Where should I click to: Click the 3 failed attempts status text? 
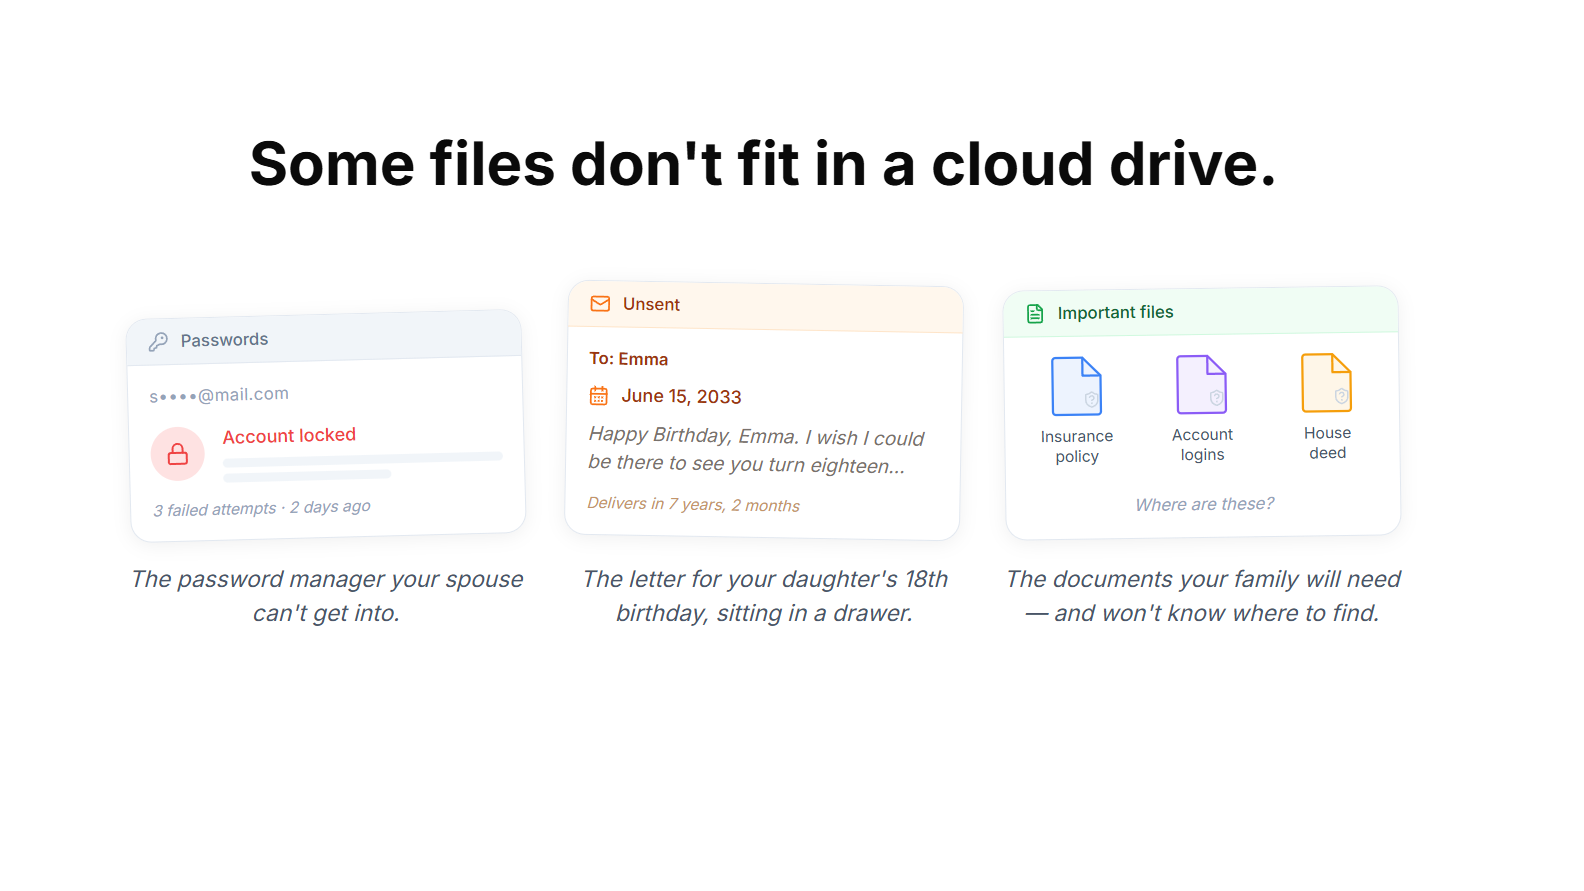(x=261, y=508)
